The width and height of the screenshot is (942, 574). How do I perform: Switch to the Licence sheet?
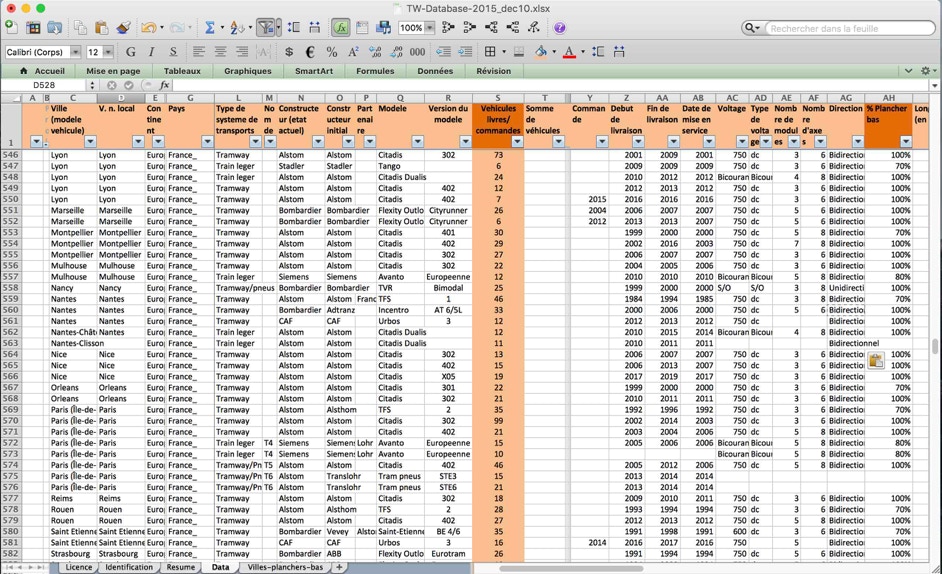[79, 567]
